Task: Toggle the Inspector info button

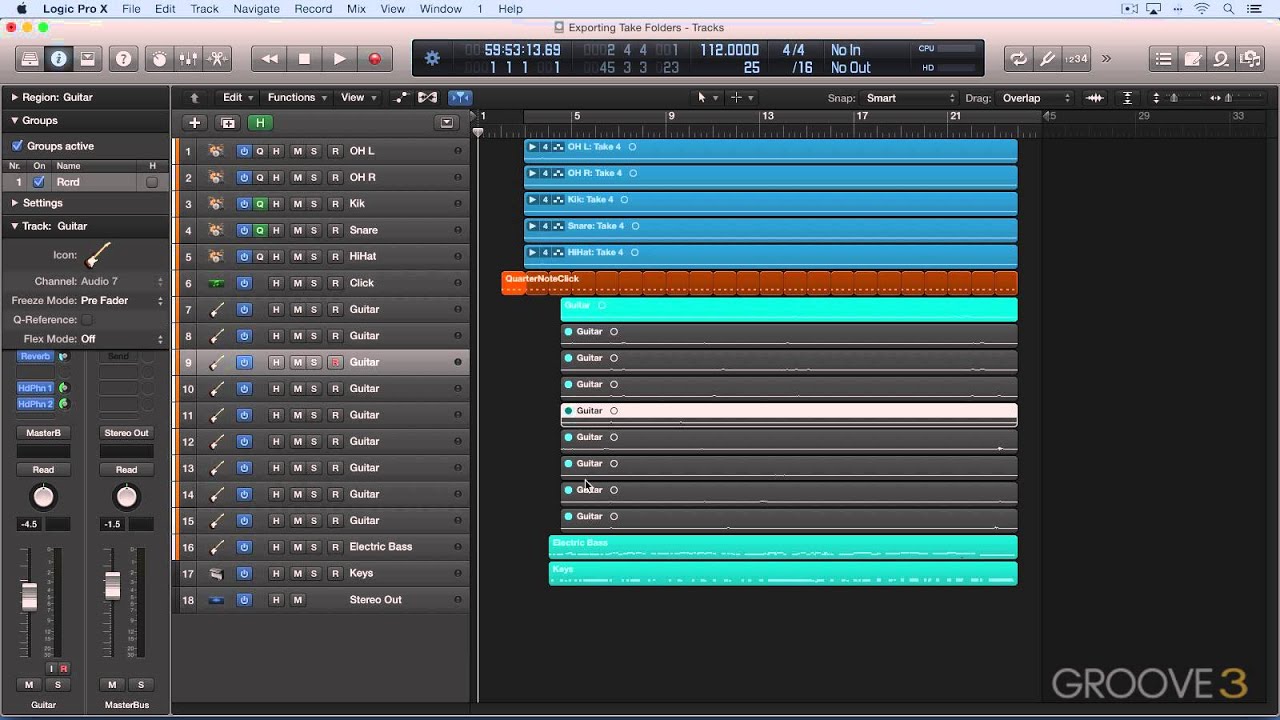Action: coord(59,59)
